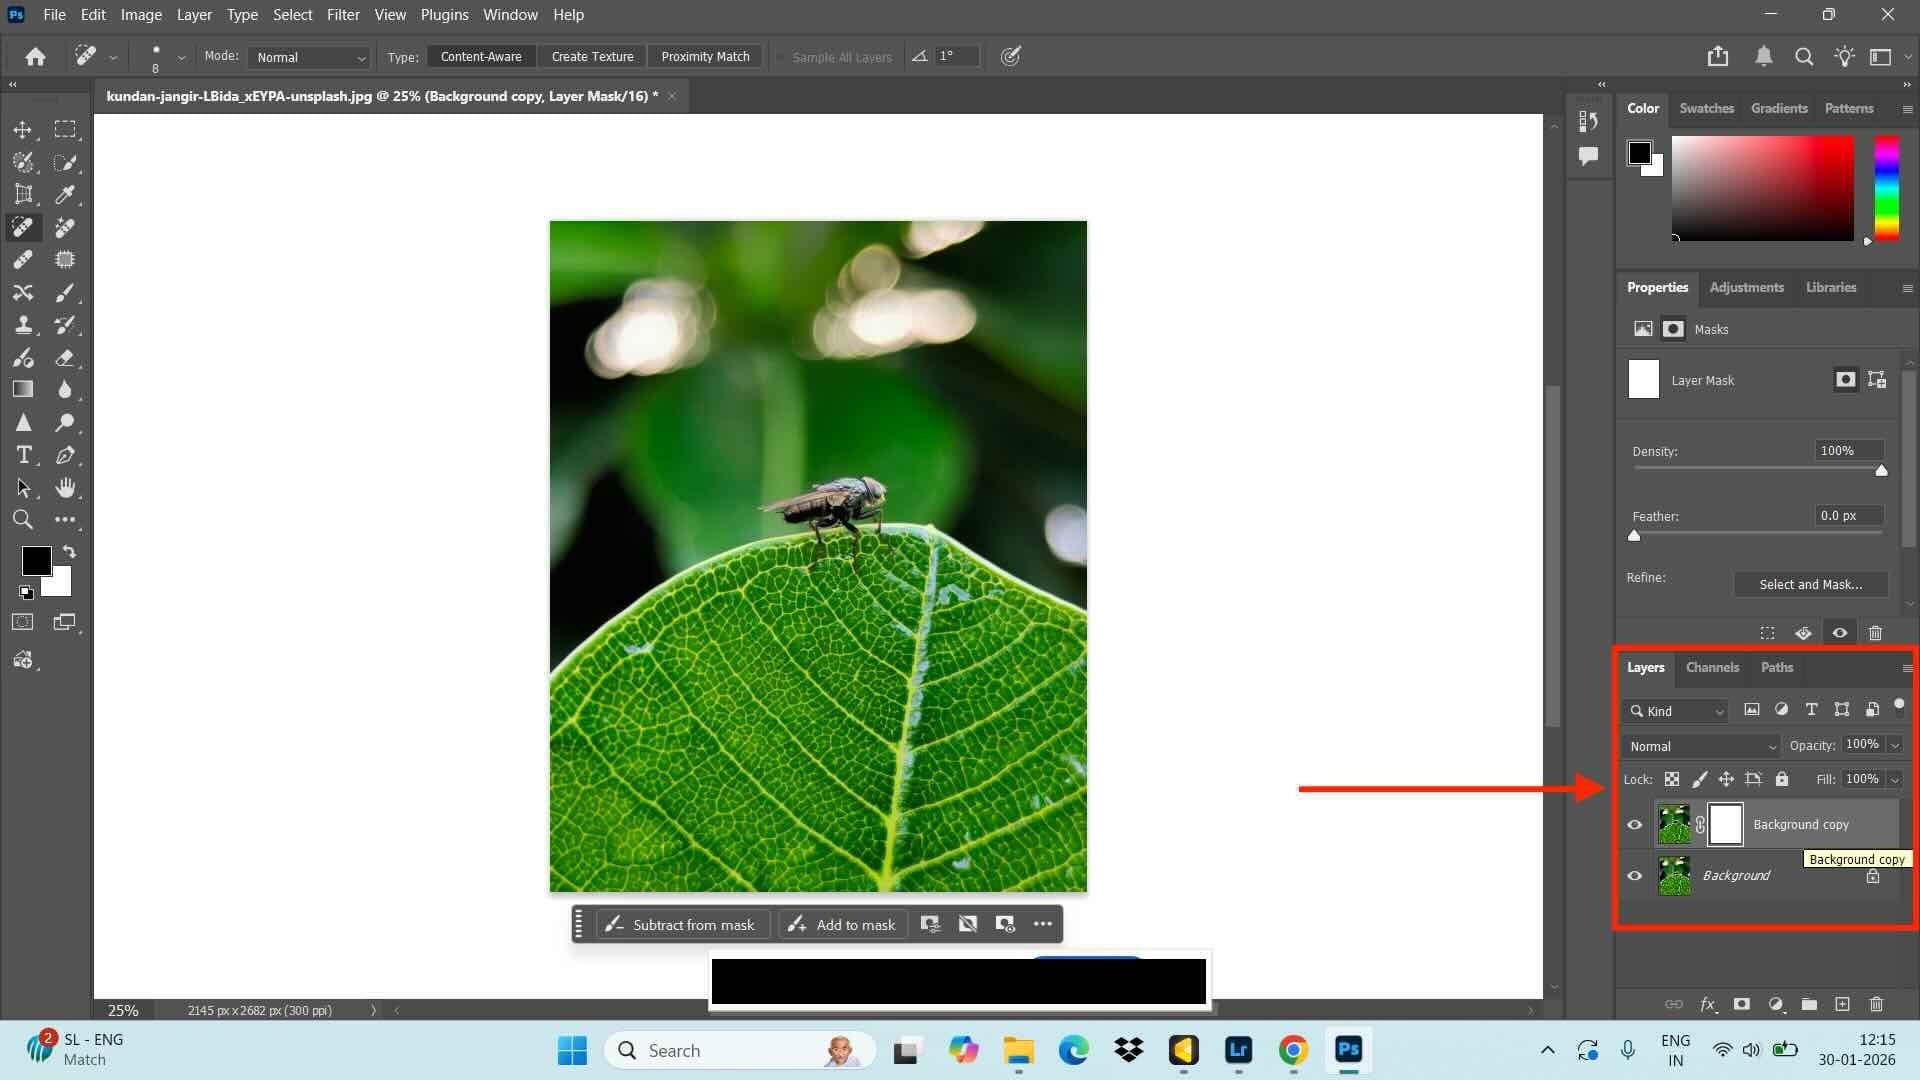Choose the Horizontal Type tool
1920x1080 pixels.
(23, 455)
